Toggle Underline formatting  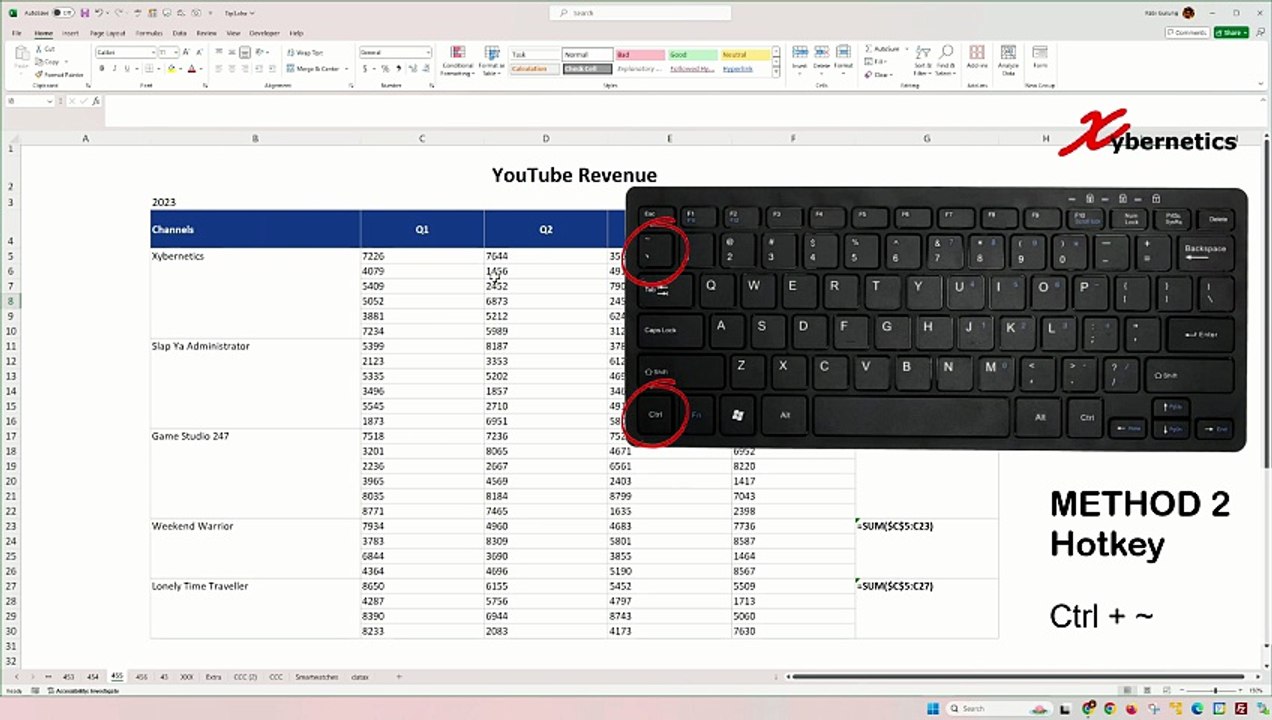pyautogui.click(x=127, y=69)
